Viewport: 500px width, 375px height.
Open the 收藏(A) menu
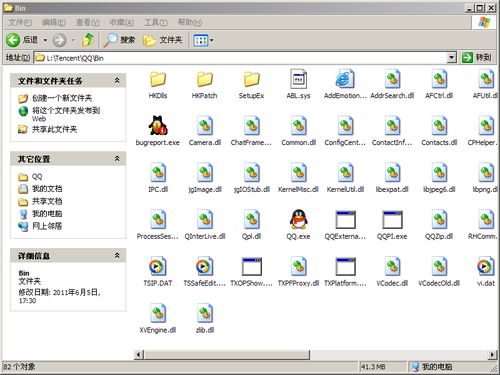122,22
